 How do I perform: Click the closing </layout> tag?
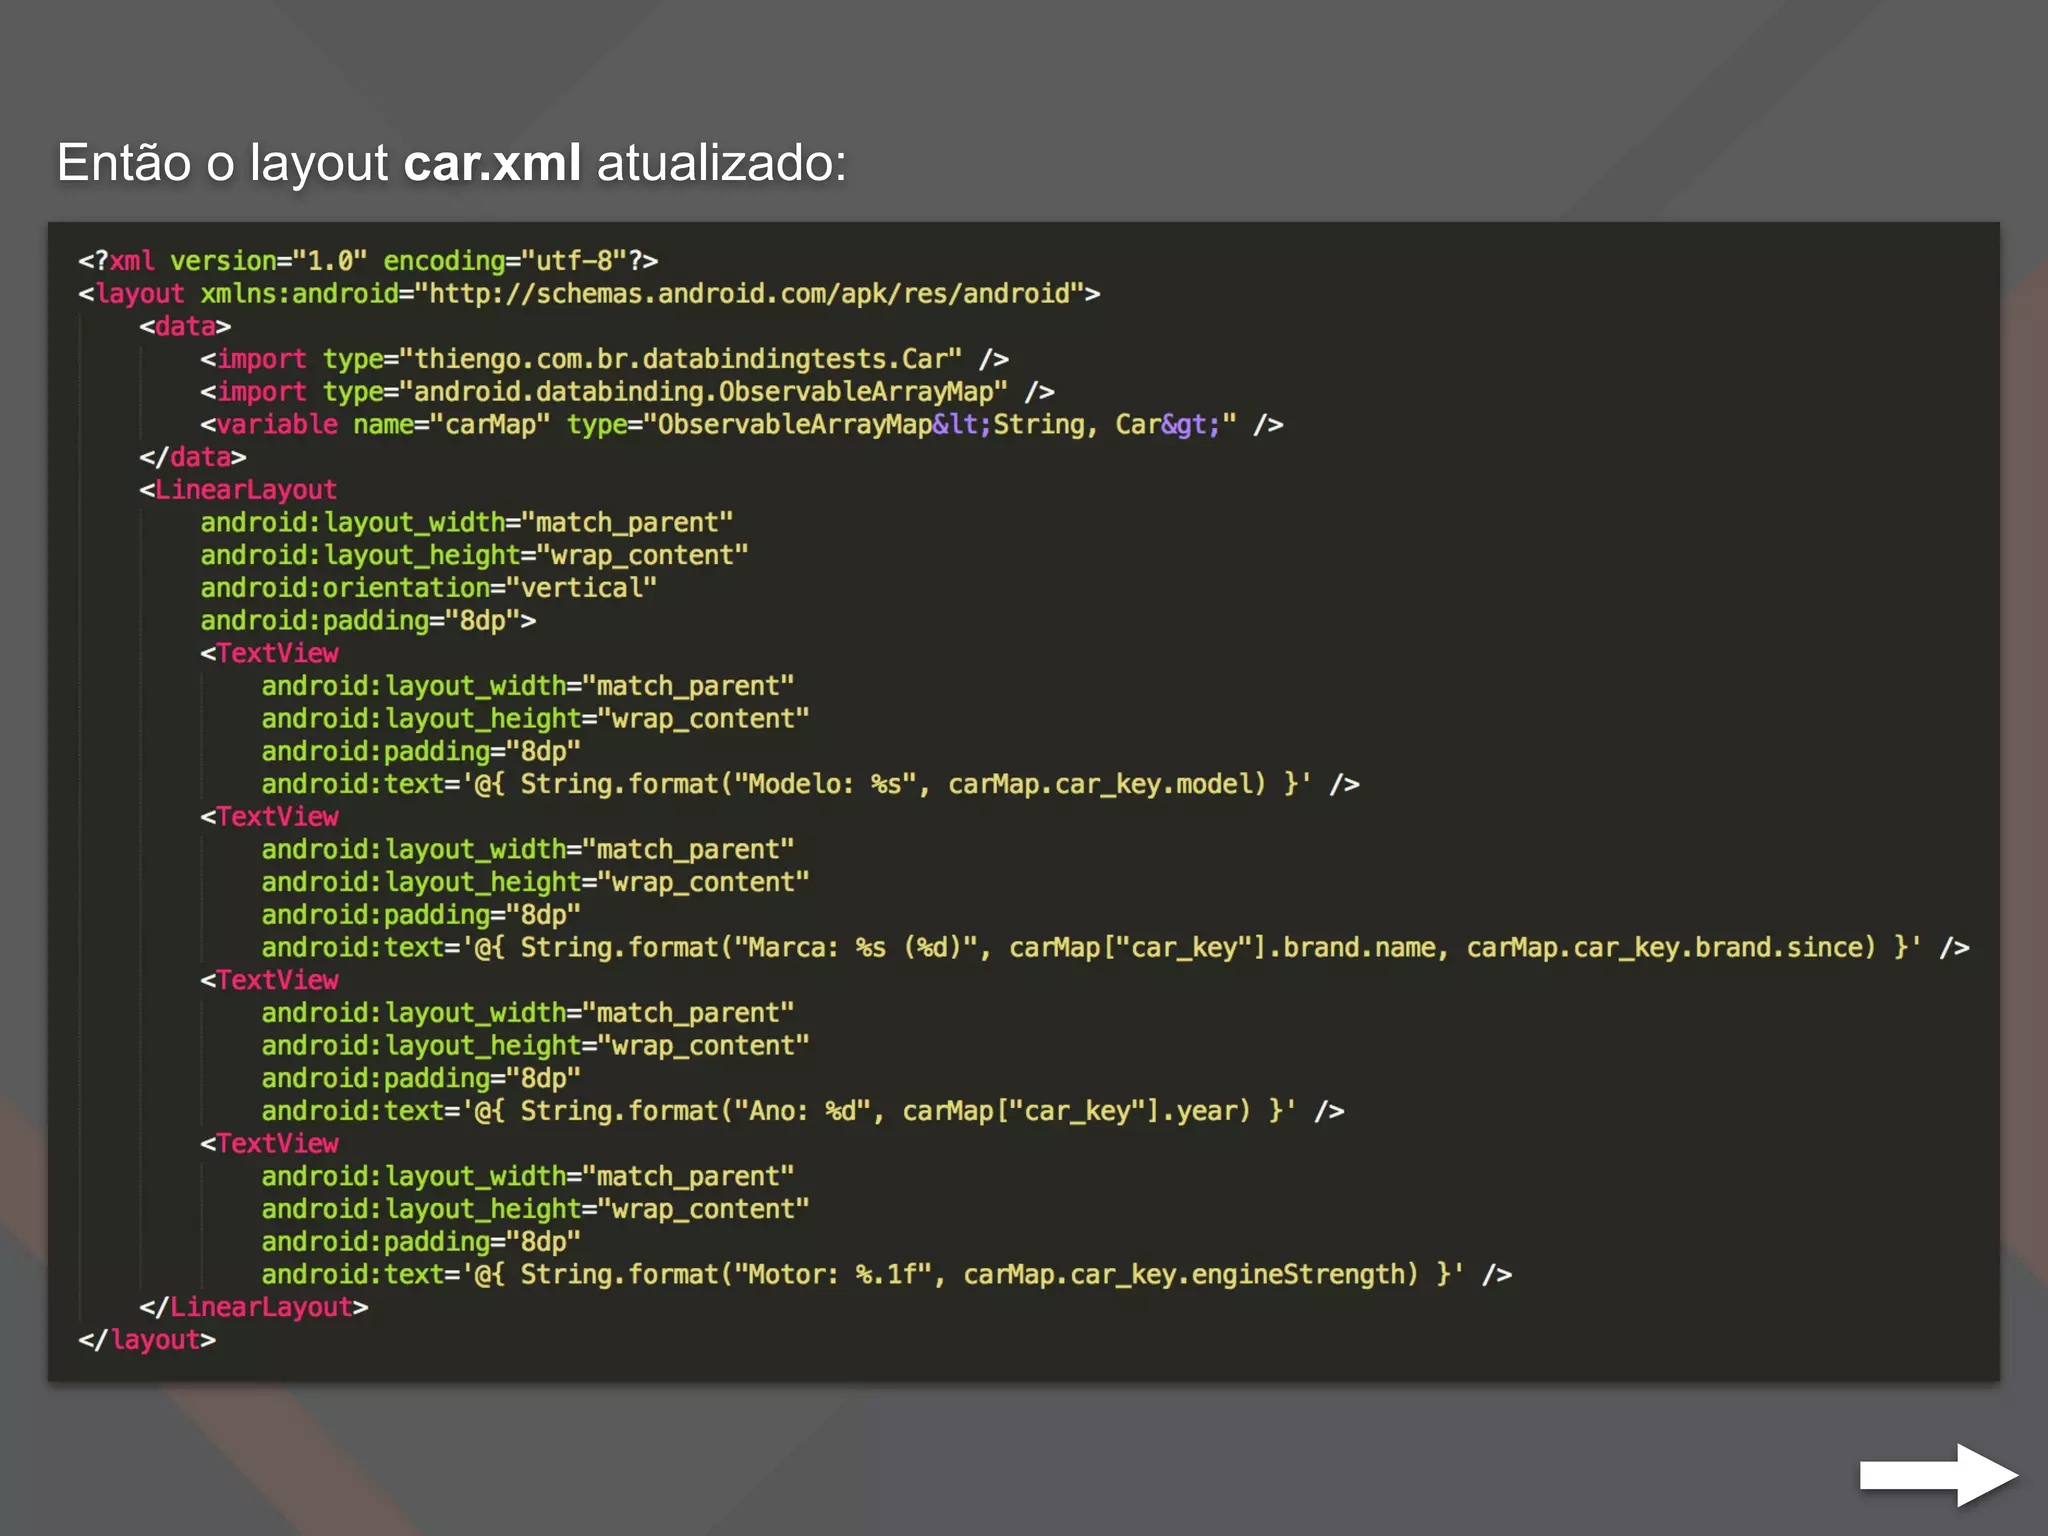click(147, 1340)
